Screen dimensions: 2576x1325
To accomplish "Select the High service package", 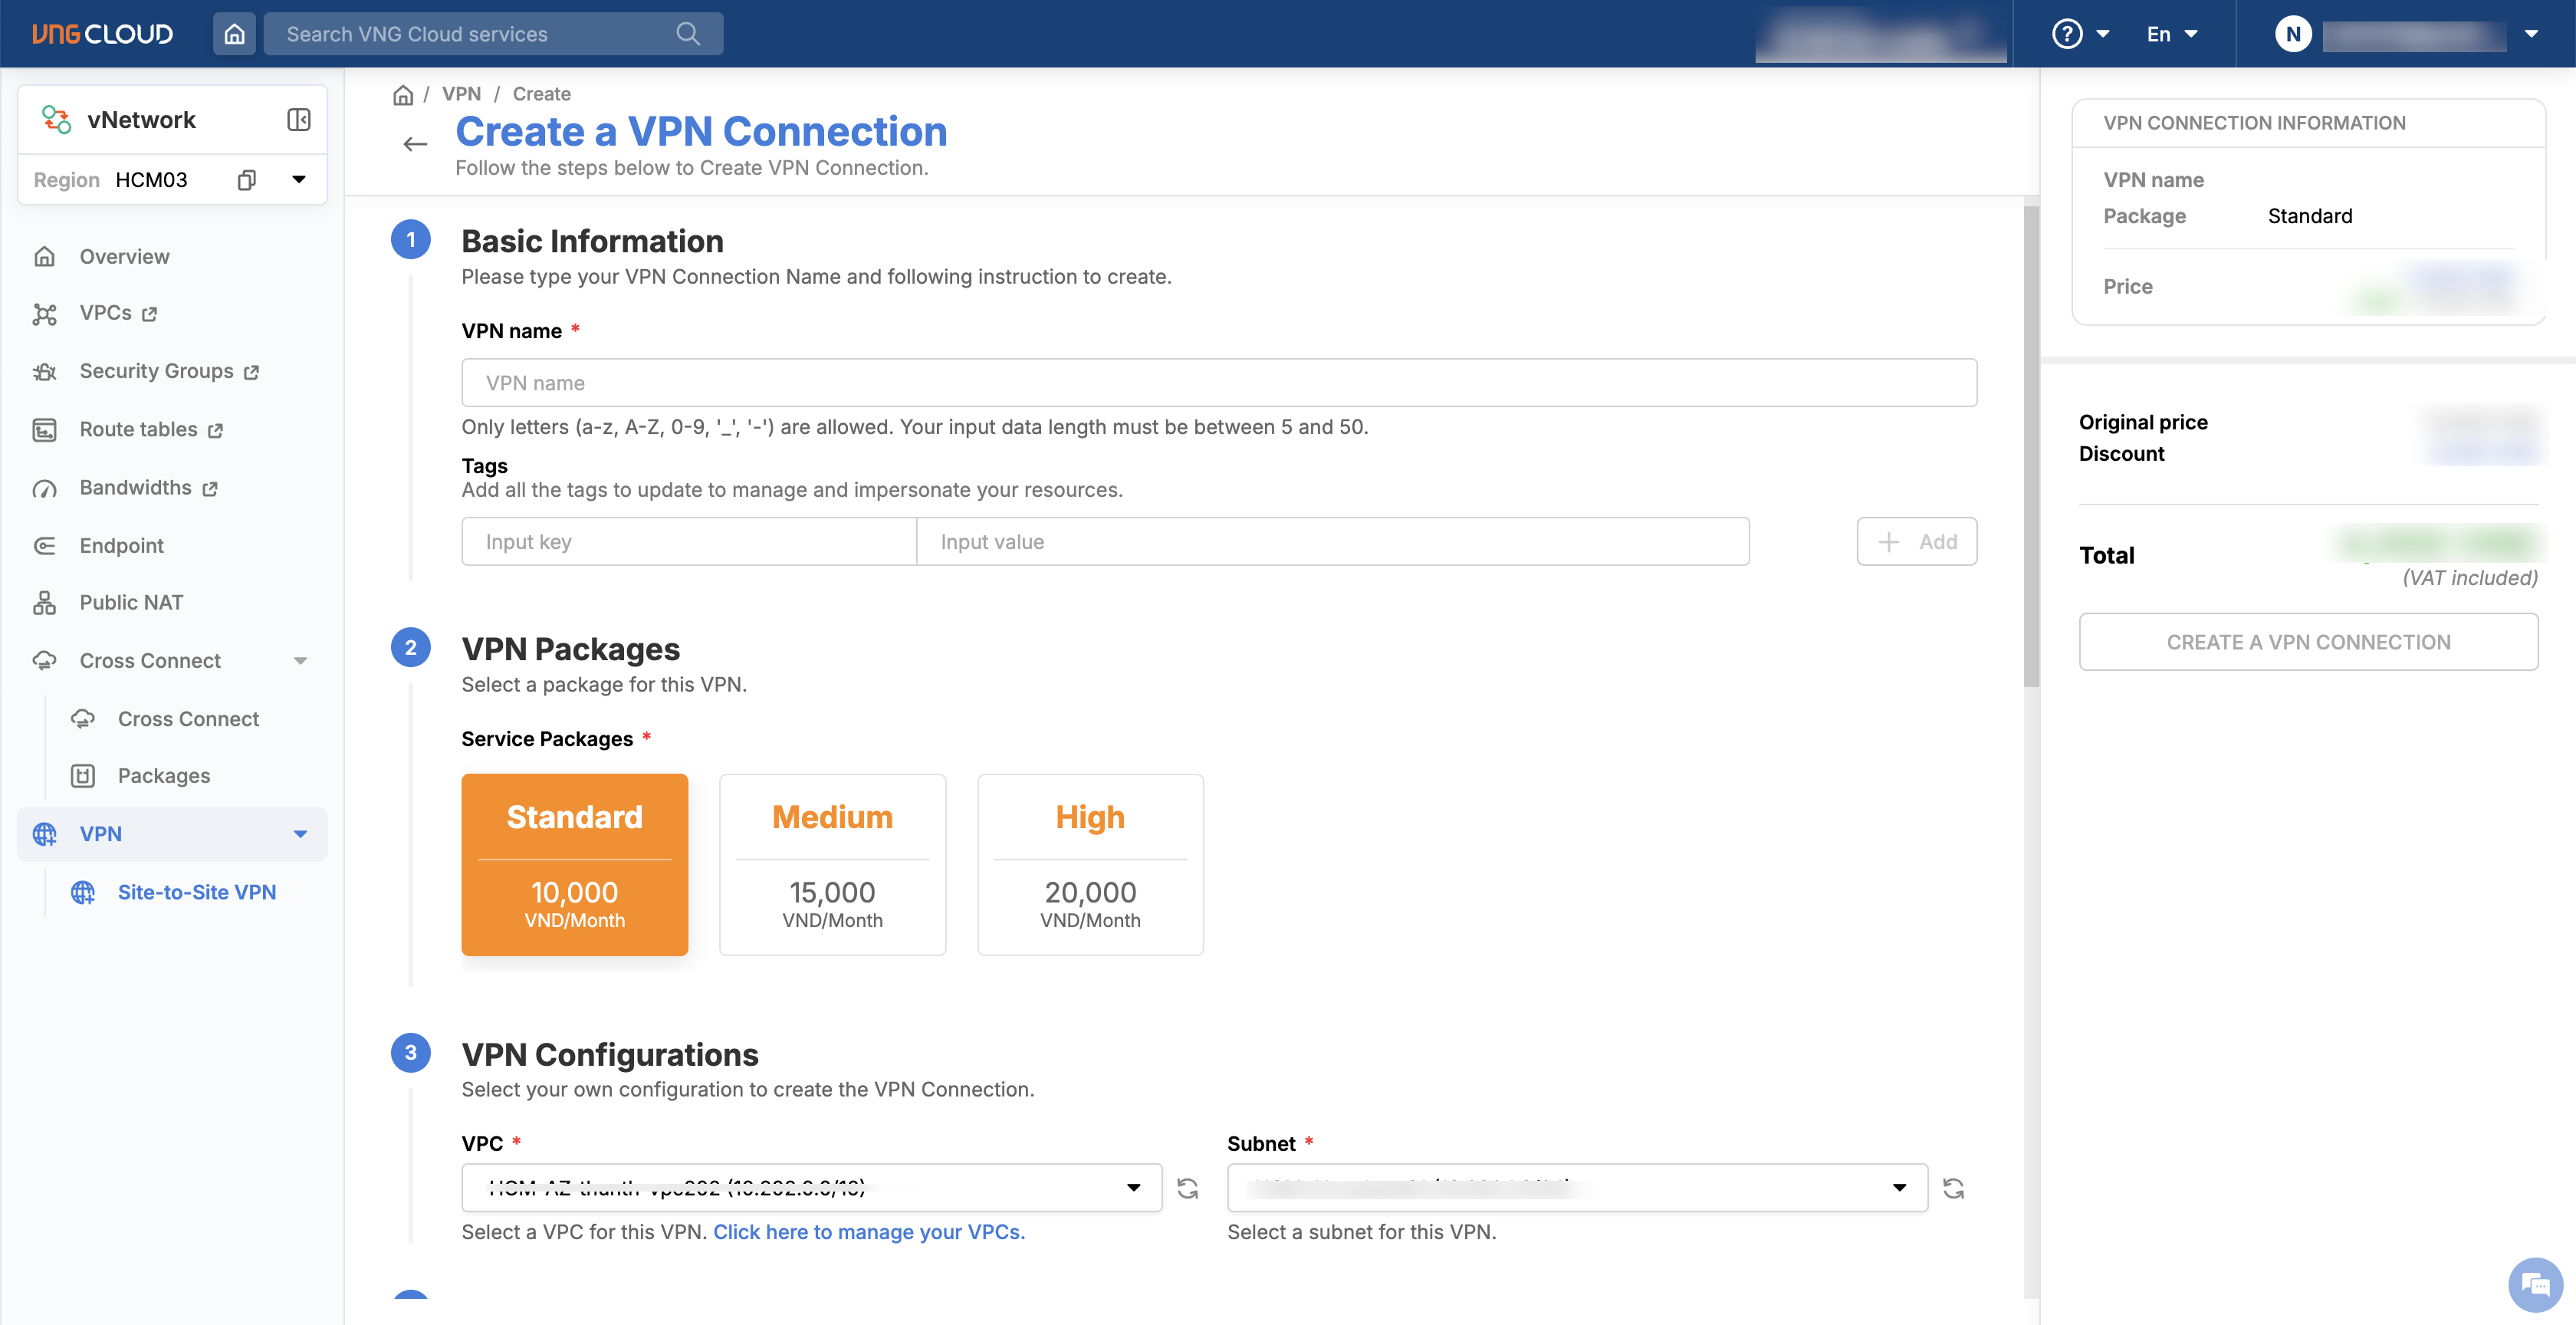I will pos(1090,864).
